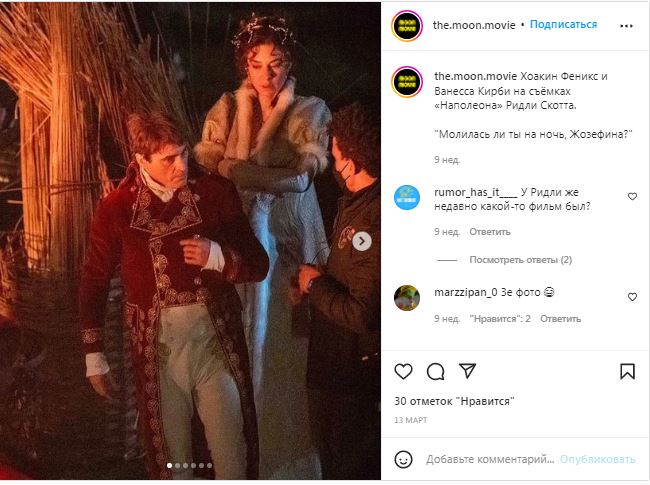Like rumor_has_it___ comment heart
The image size is (650, 485).
[632, 197]
